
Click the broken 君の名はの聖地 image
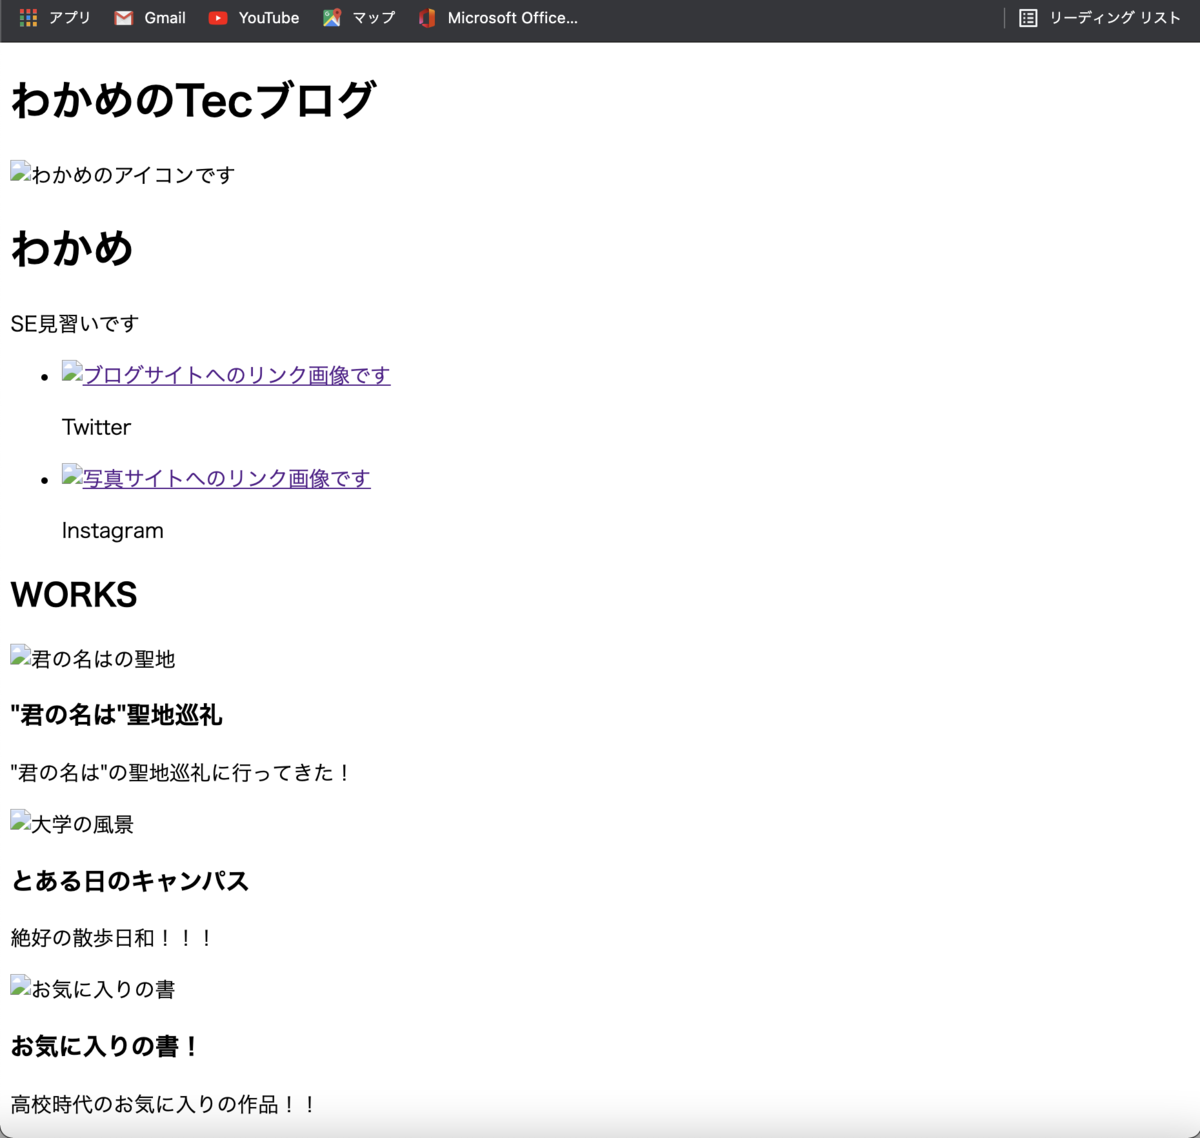click(93, 658)
